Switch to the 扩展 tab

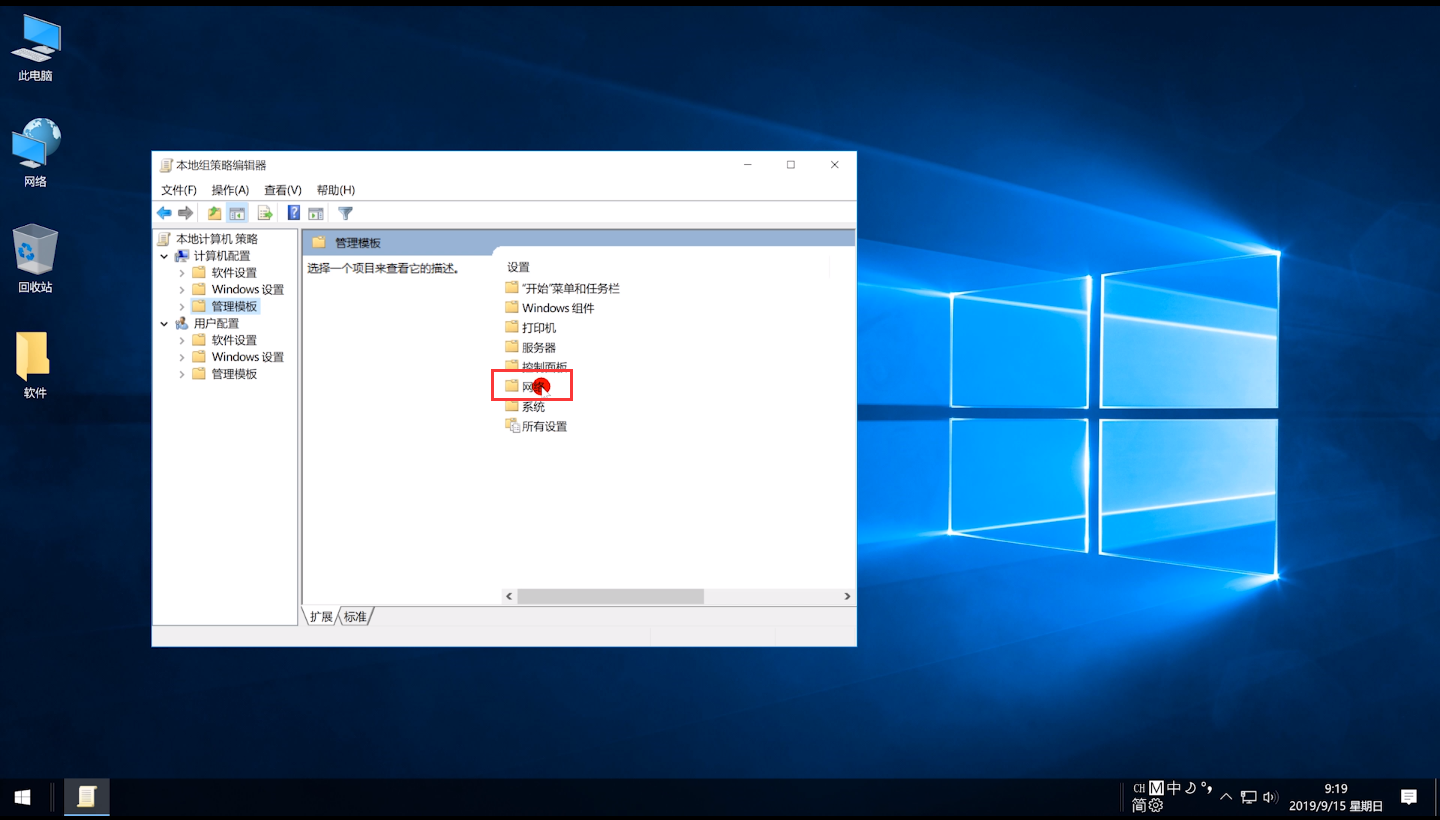click(x=321, y=616)
